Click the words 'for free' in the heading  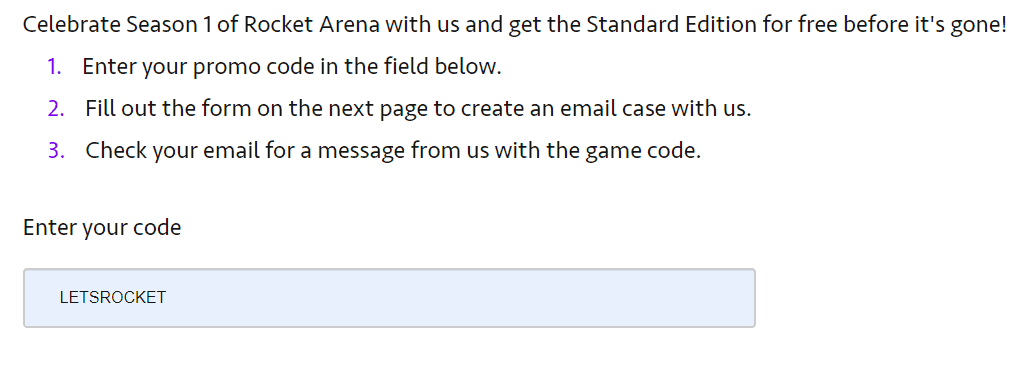(x=792, y=25)
